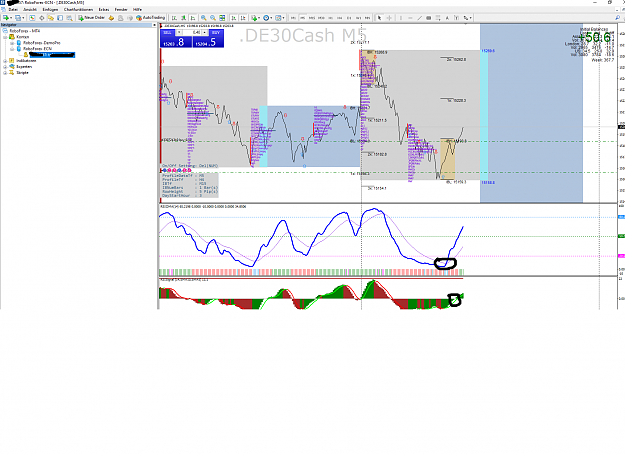Select the text label tool
Image resolution: width=625 pixels, height=454 pixels.
click(456, 18)
